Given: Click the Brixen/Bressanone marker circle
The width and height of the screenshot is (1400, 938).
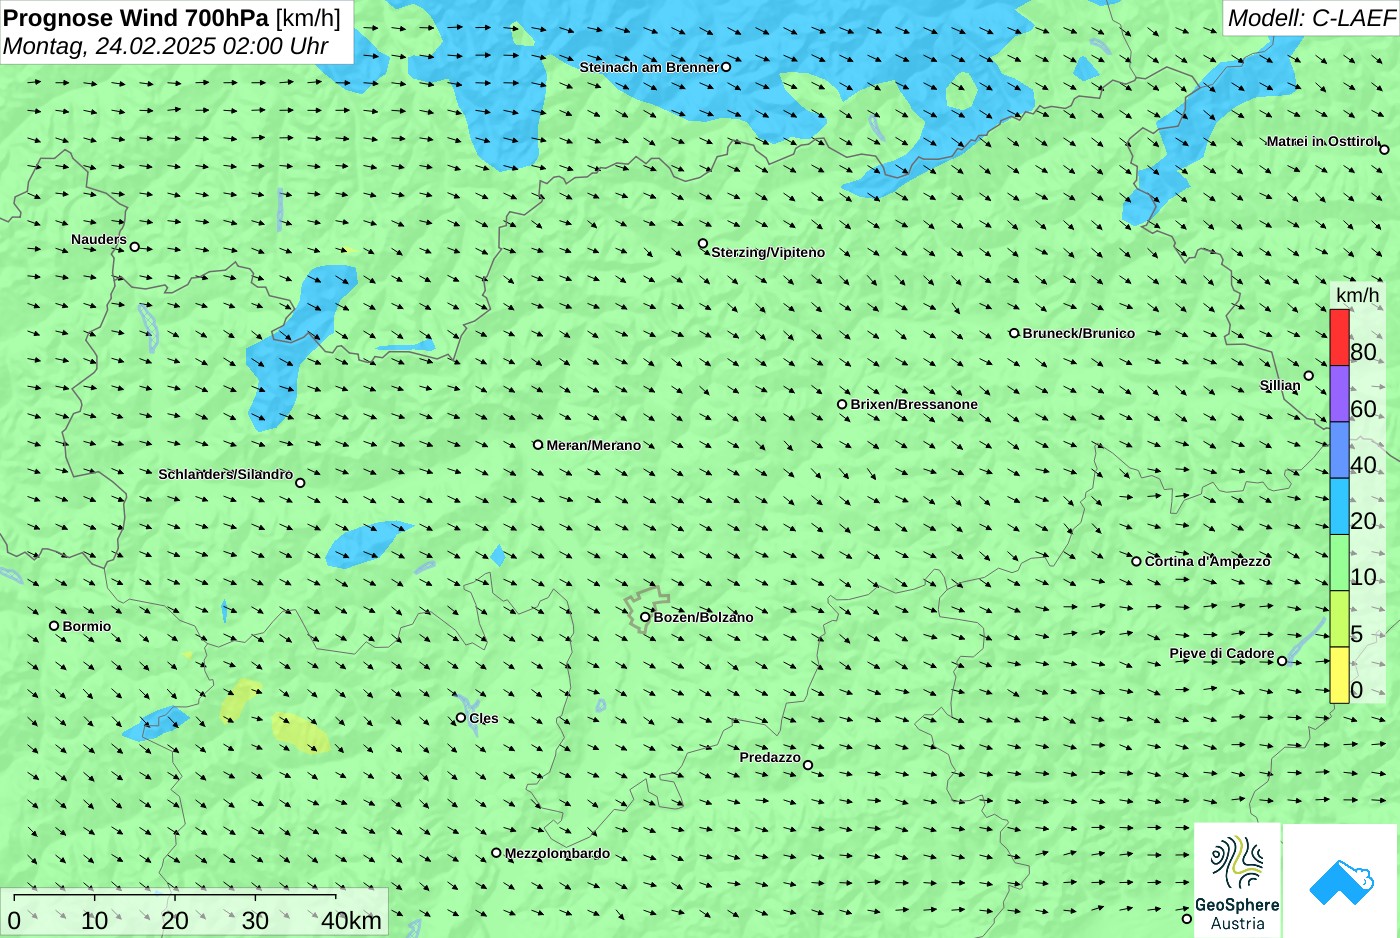Looking at the screenshot, I should point(842,405).
